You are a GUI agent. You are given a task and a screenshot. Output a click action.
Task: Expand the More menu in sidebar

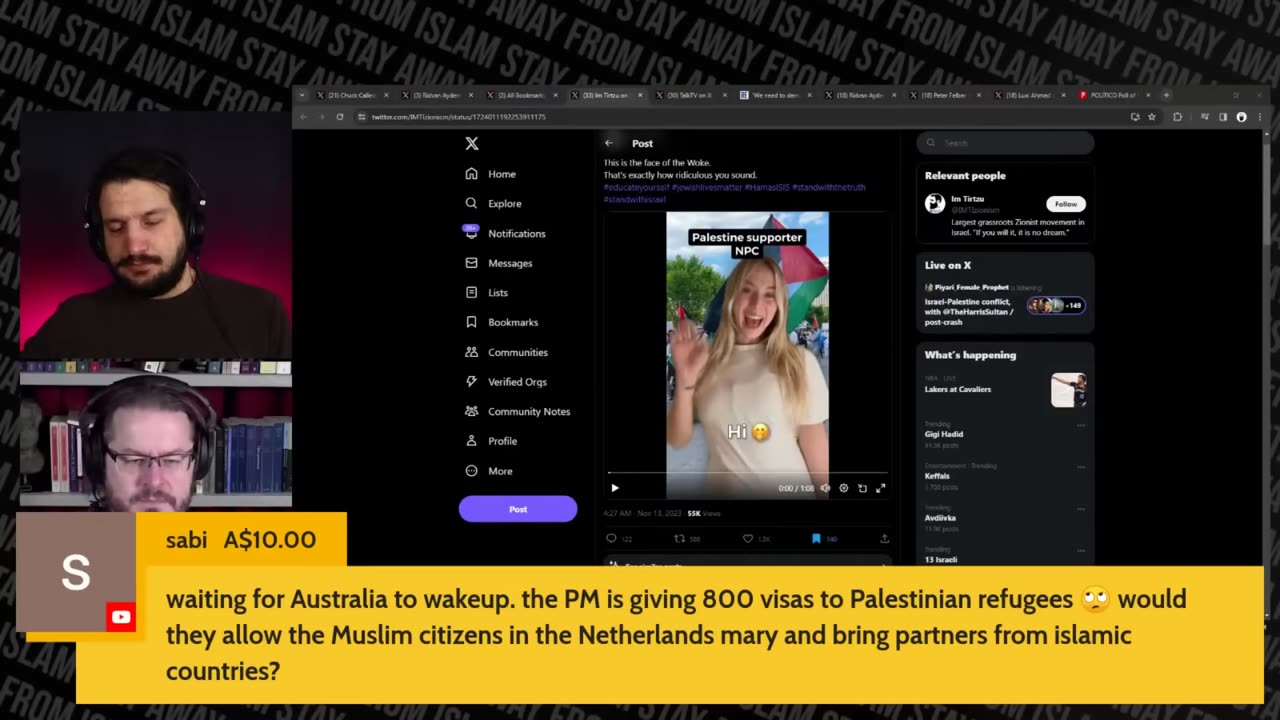(x=489, y=471)
